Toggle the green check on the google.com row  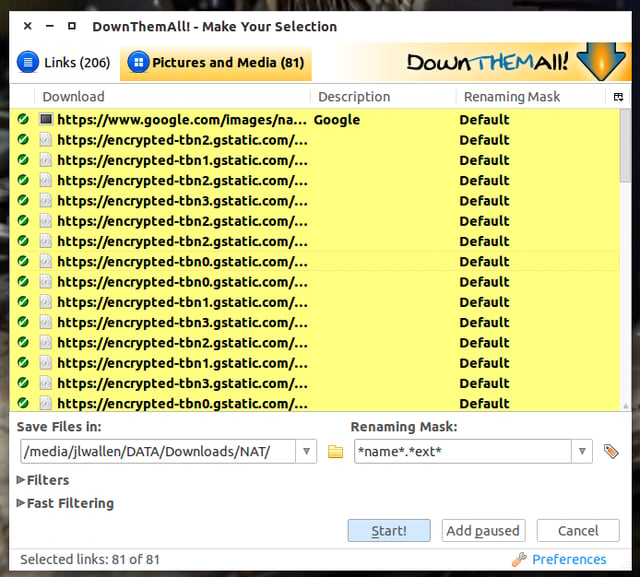23,119
